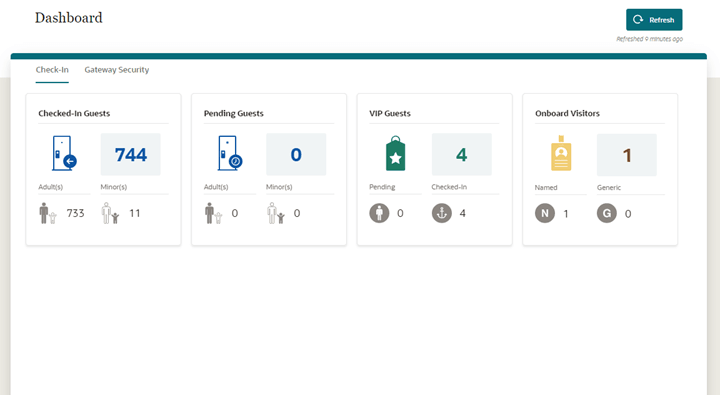The width and height of the screenshot is (720, 395).
Task: Click the Named label in Onboard Visitors
Action: tap(546, 187)
